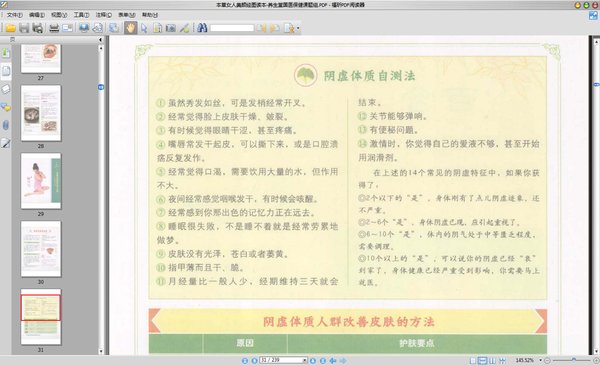Switch to continuous page layout

tap(483, 360)
